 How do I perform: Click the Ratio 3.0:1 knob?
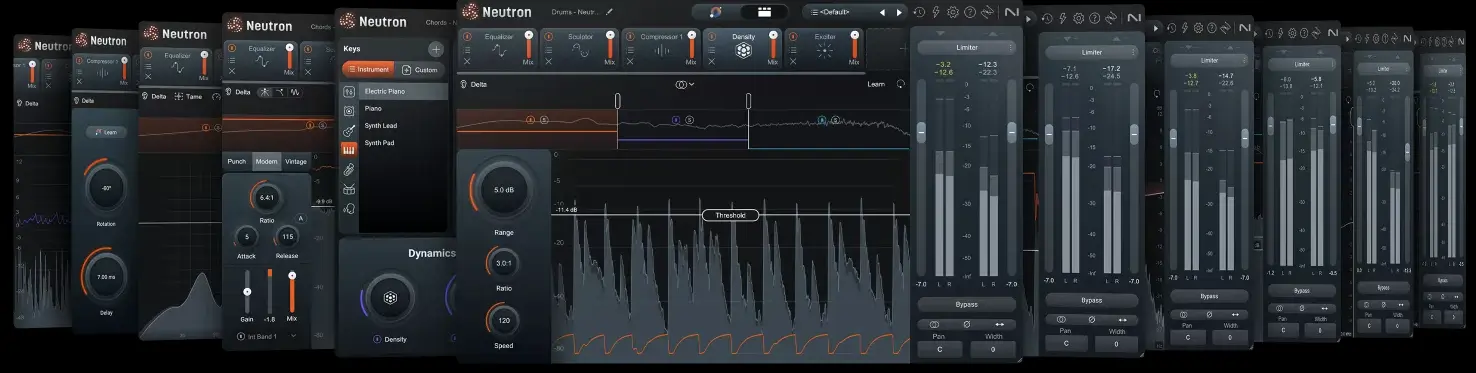click(503, 264)
